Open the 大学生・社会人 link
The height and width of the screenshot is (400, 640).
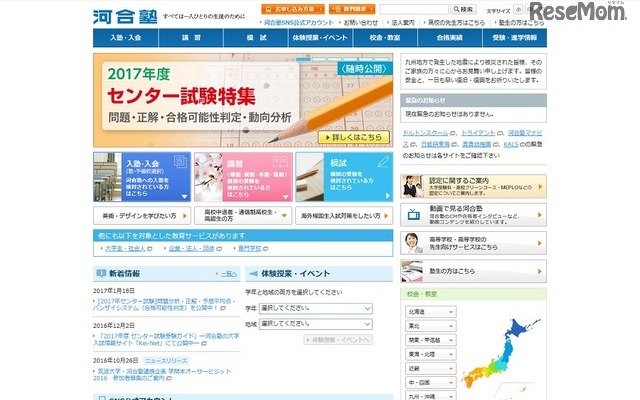click(125, 249)
